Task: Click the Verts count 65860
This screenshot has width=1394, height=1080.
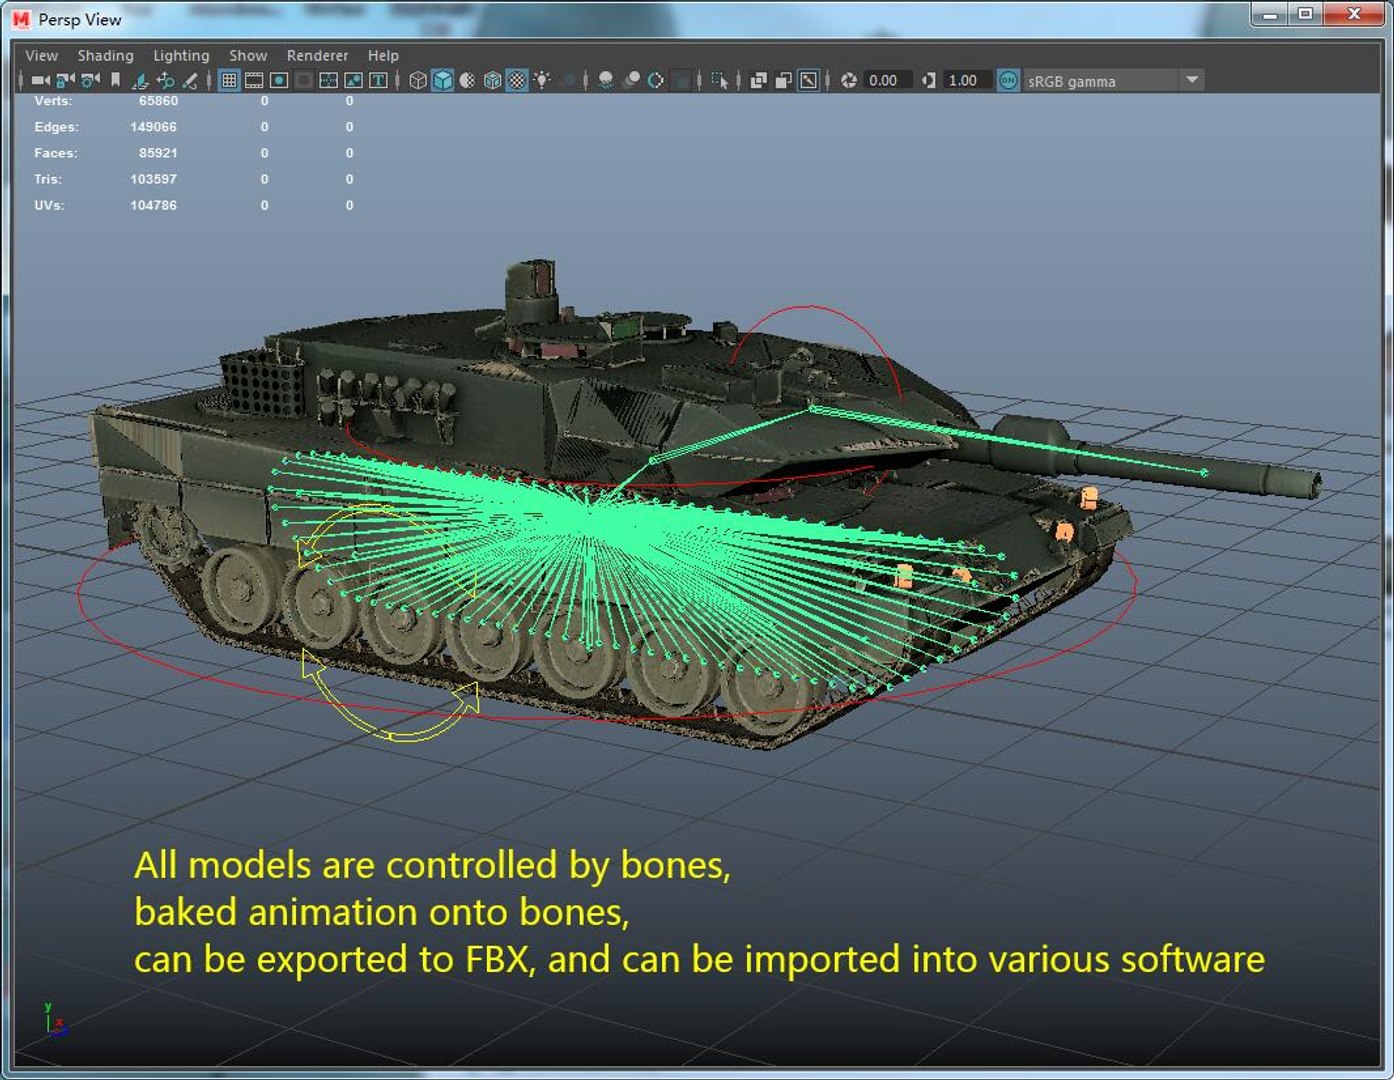Action: click(x=158, y=101)
